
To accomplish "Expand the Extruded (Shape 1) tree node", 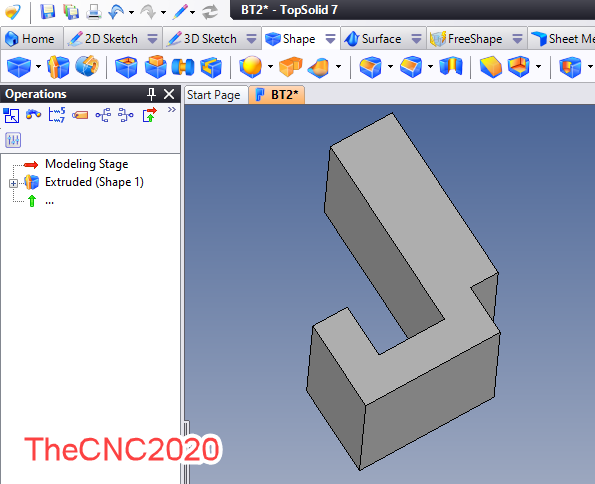I will click(x=13, y=183).
